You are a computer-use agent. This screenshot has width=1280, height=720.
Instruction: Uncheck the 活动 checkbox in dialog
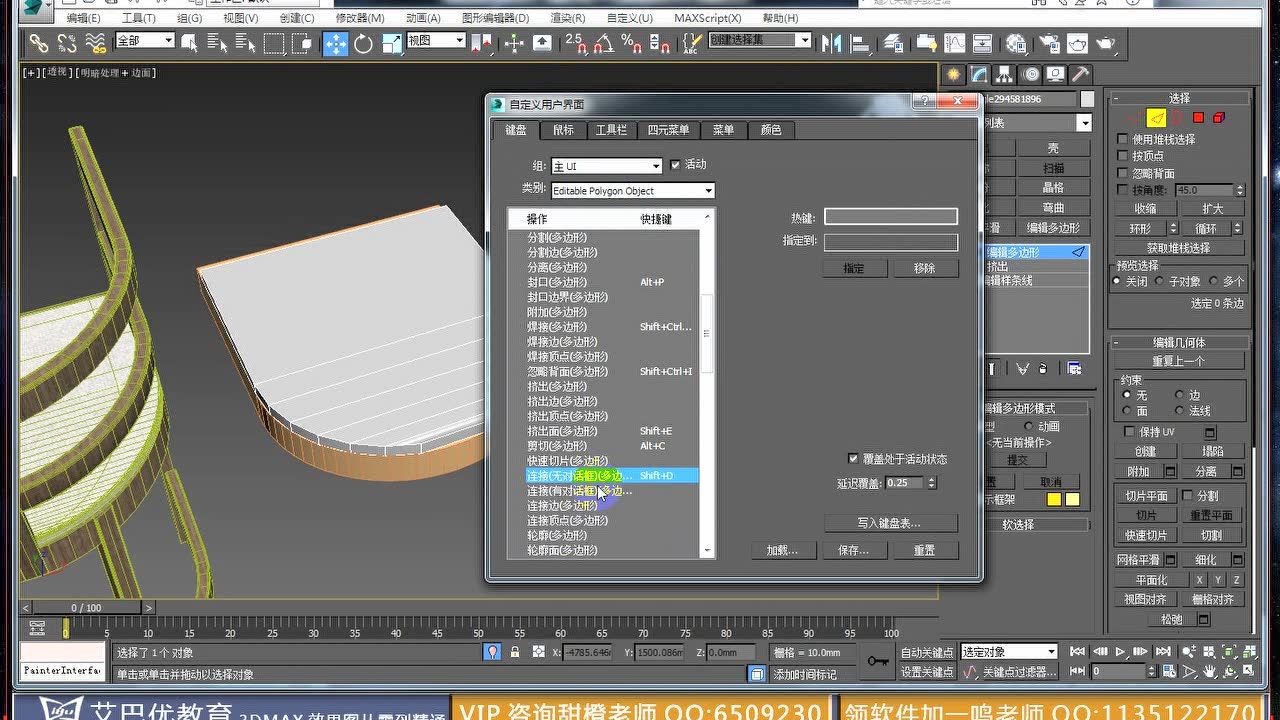[675, 165]
